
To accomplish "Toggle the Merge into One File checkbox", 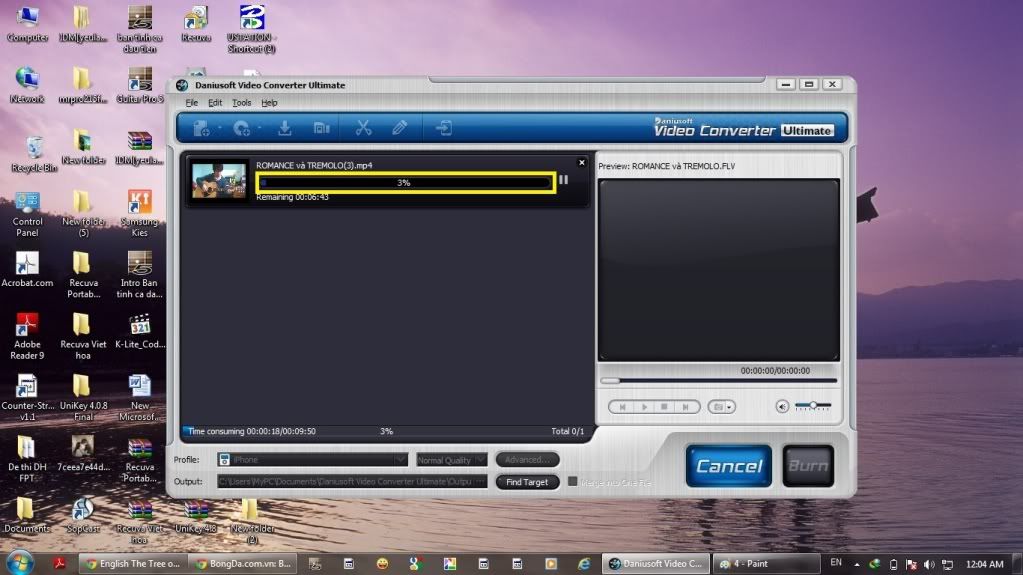I will click(572, 482).
